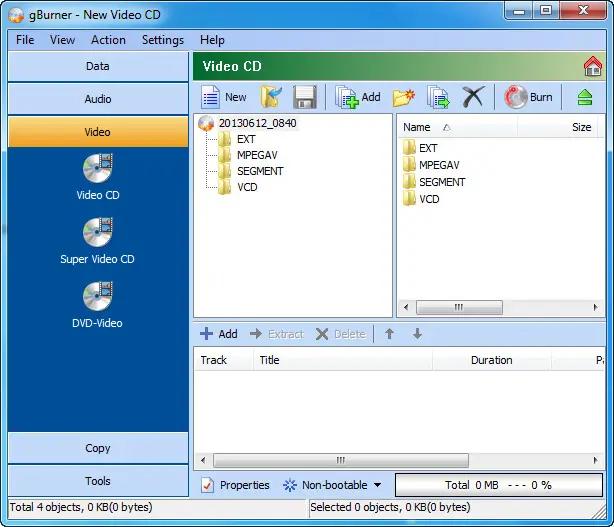Screen dimensions: 614x527
Task: Open the Non-bootable dropdown
Action: [x=332, y=485]
